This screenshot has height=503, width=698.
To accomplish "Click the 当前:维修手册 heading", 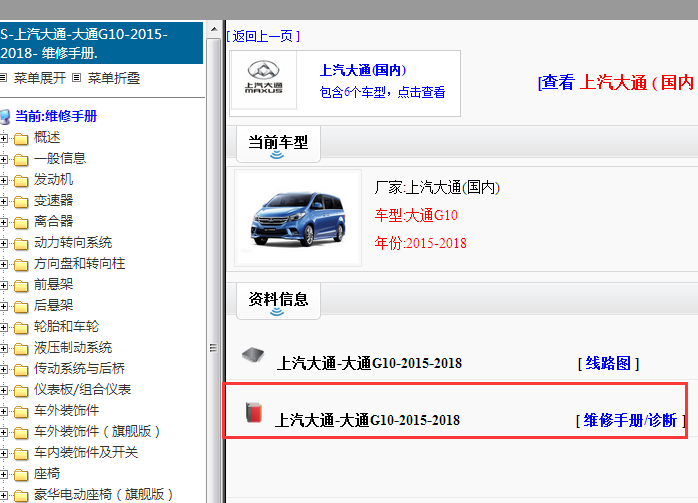I will point(56,117).
